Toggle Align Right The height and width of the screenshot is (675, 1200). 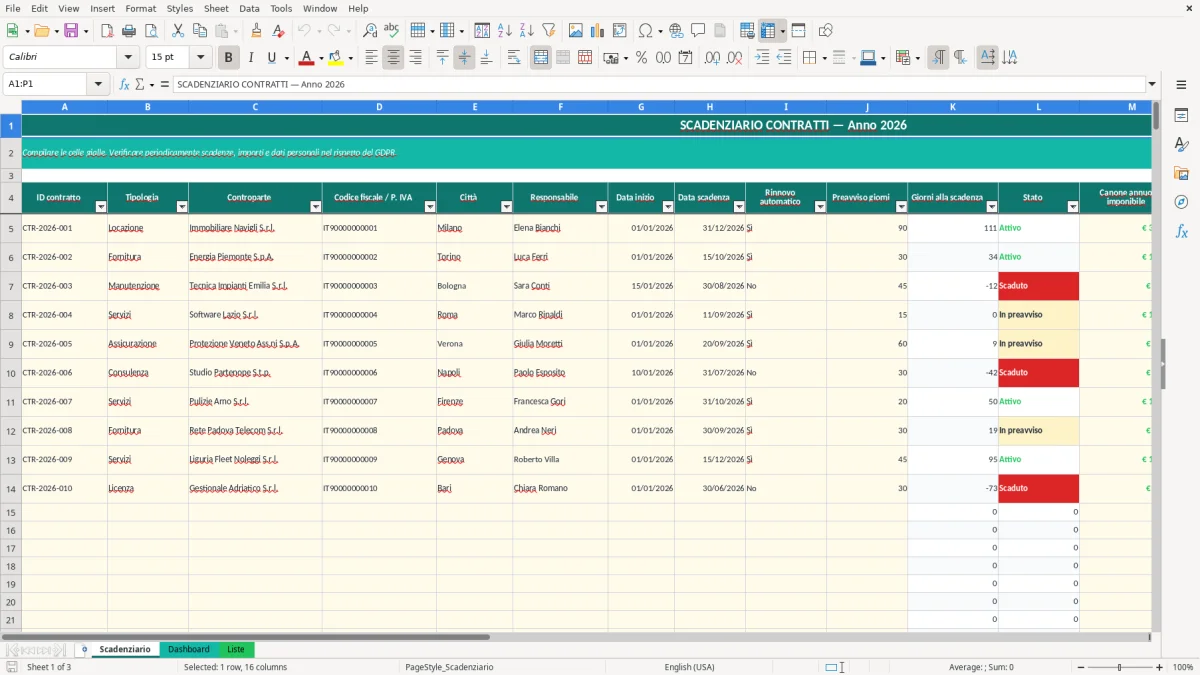tap(416, 58)
